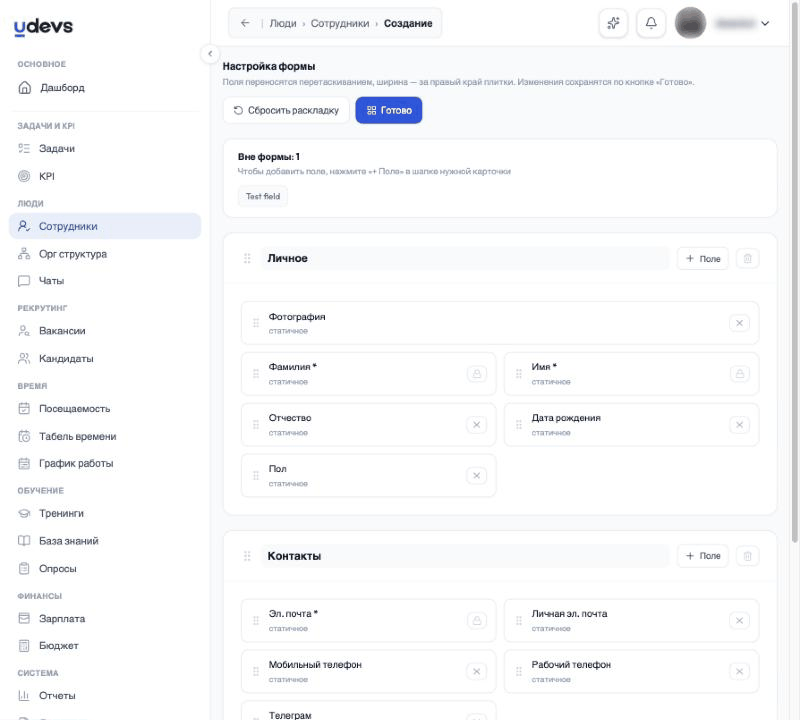Click the udevs logo
The width and height of the screenshot is (800, 720).
[43, 27]
